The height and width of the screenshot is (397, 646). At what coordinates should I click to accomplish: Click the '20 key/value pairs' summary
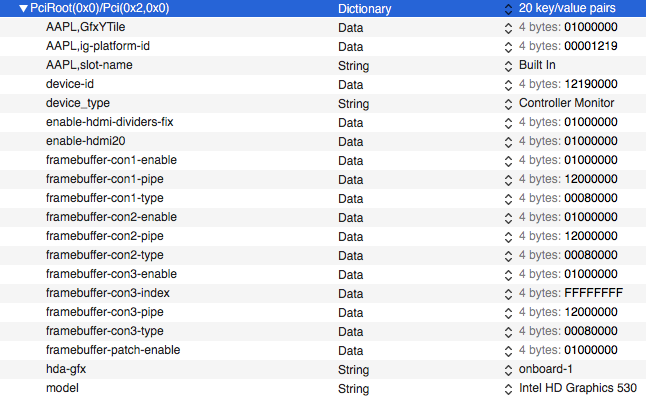coord(567,8)
